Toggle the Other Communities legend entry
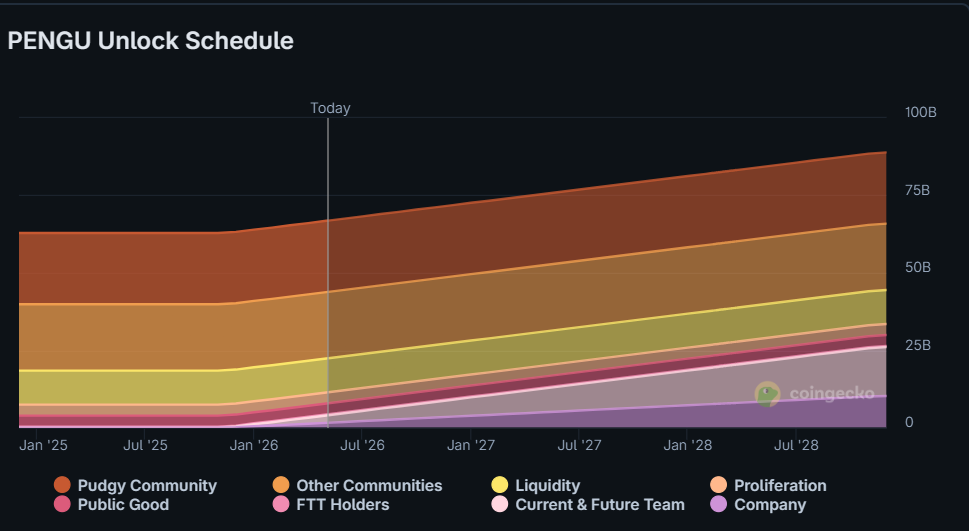This screenshot has height=531, width=969. pos(357,485)
